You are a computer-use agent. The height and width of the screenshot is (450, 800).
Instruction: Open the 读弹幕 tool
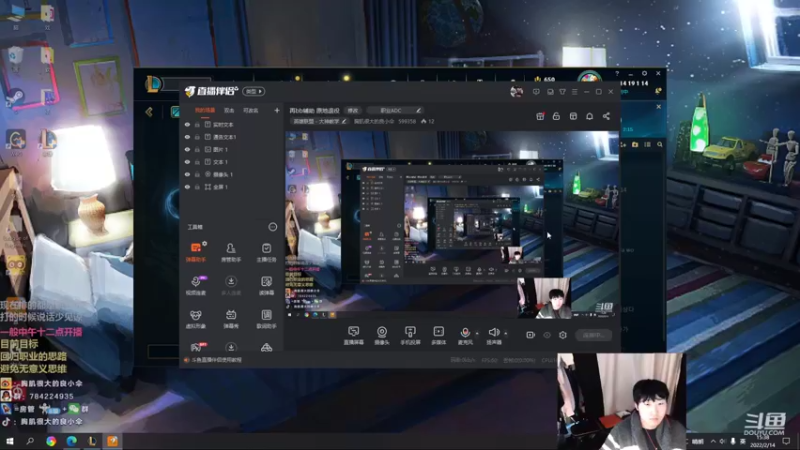[266, 285]
